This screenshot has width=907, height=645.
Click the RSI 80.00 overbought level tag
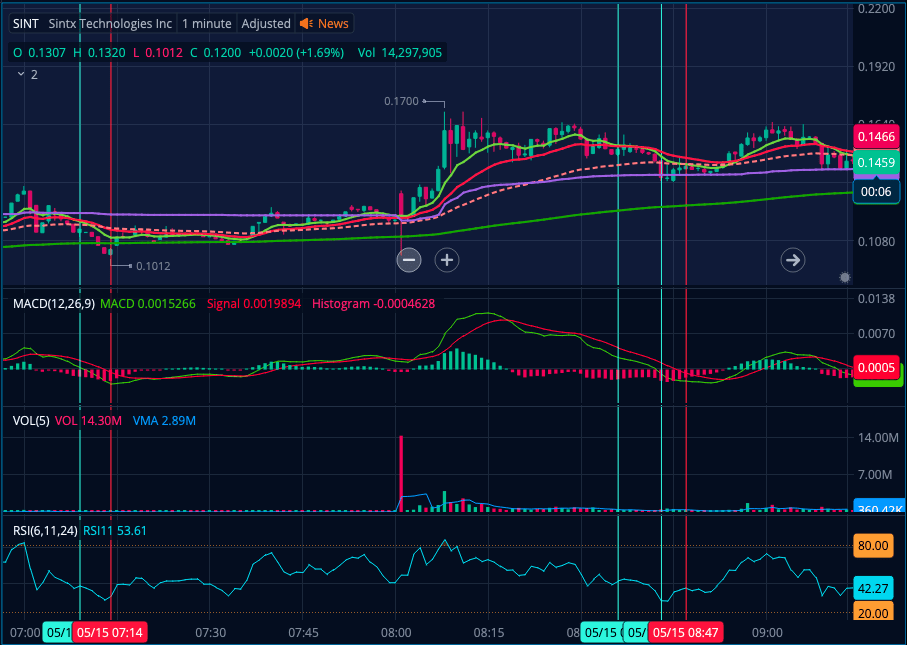coord(873,546)
